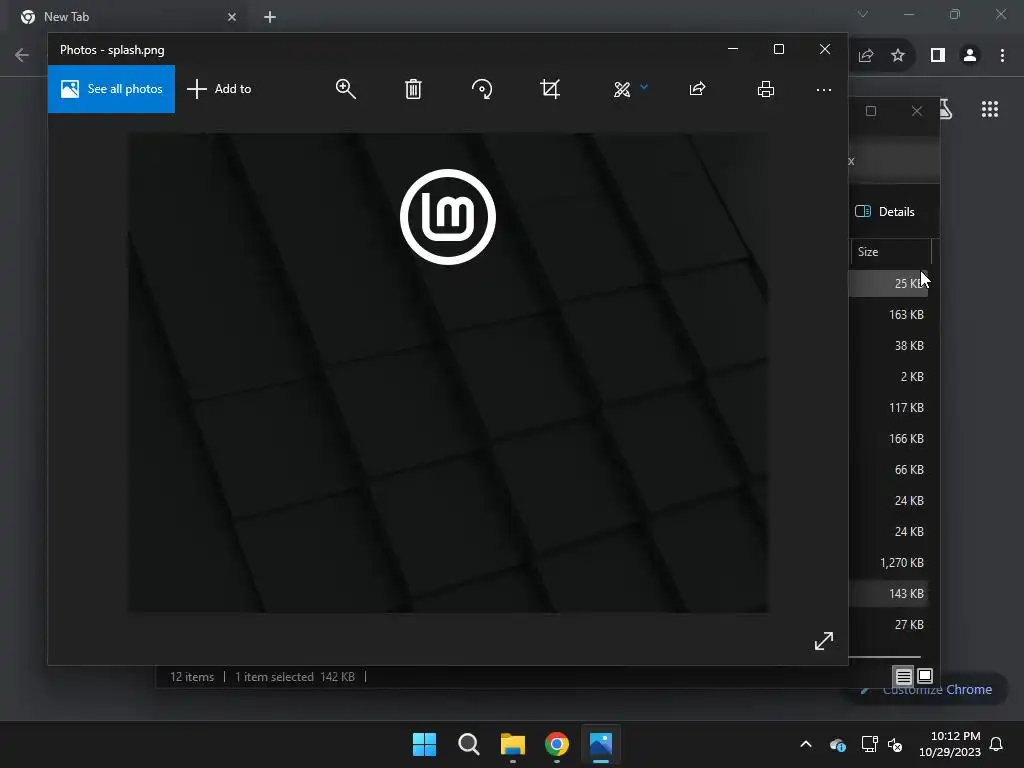Select the 27 KB file row

[889, 625]
